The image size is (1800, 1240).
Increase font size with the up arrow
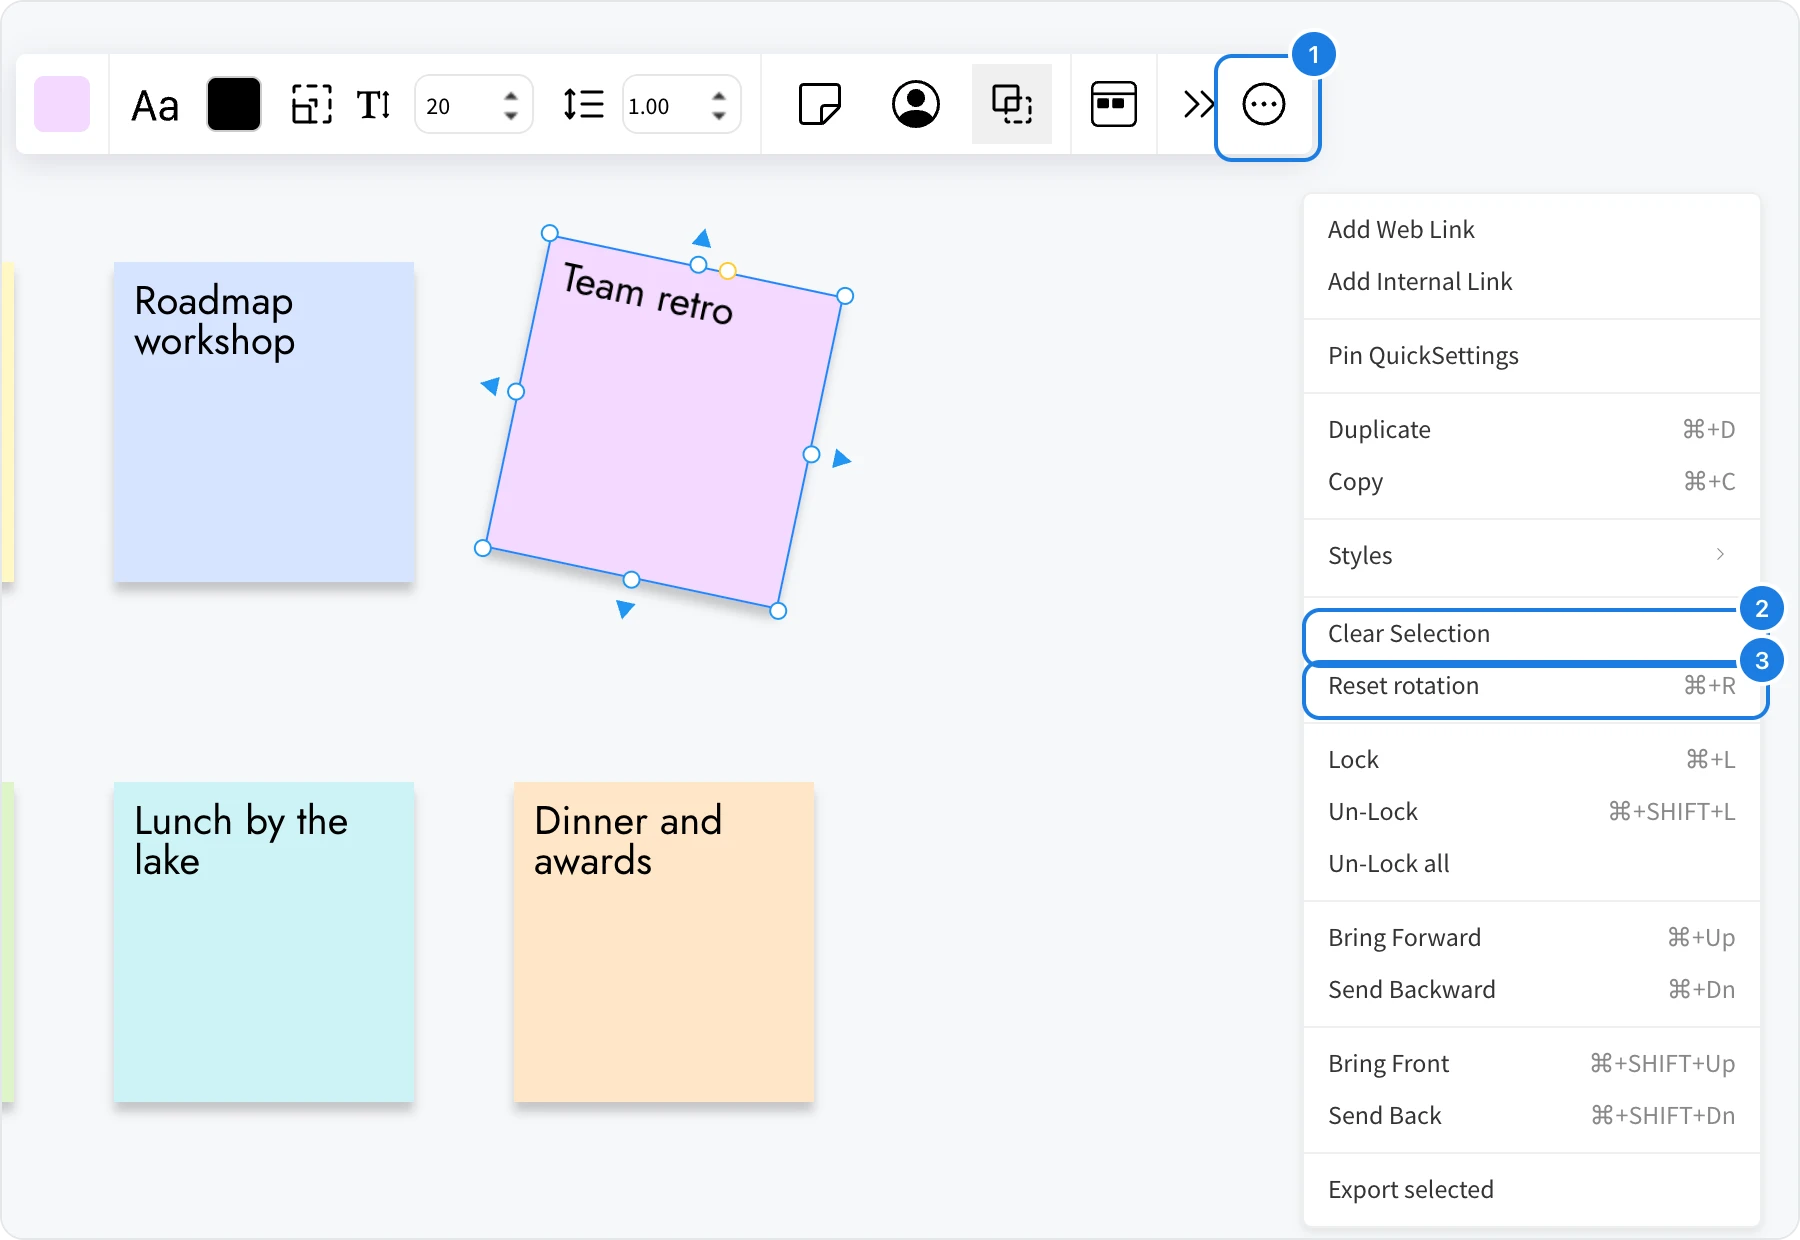click(511, 95)
